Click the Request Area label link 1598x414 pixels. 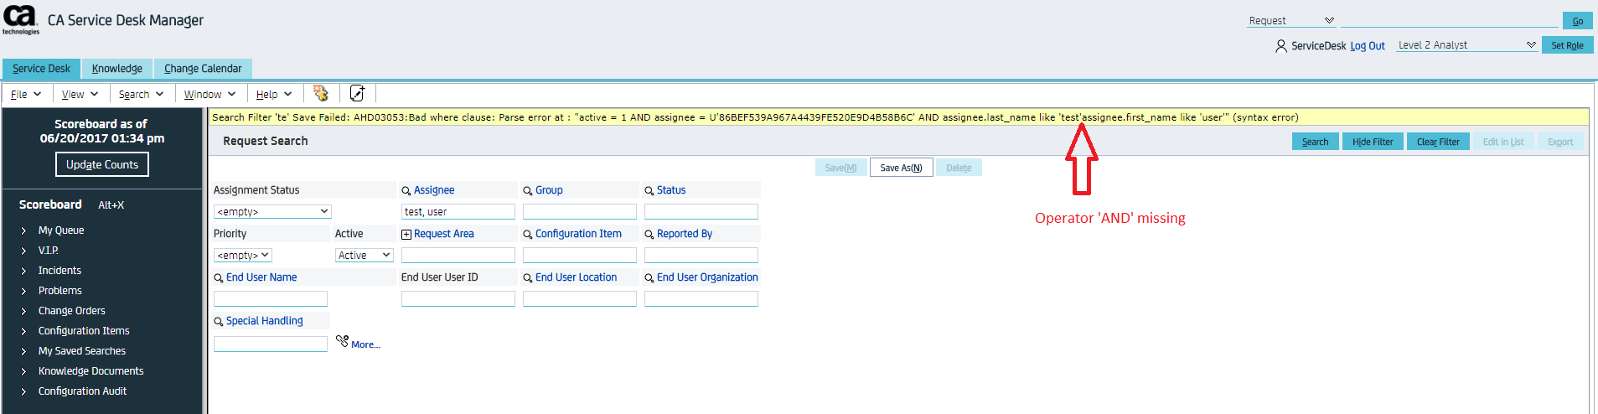pos(444,234)
